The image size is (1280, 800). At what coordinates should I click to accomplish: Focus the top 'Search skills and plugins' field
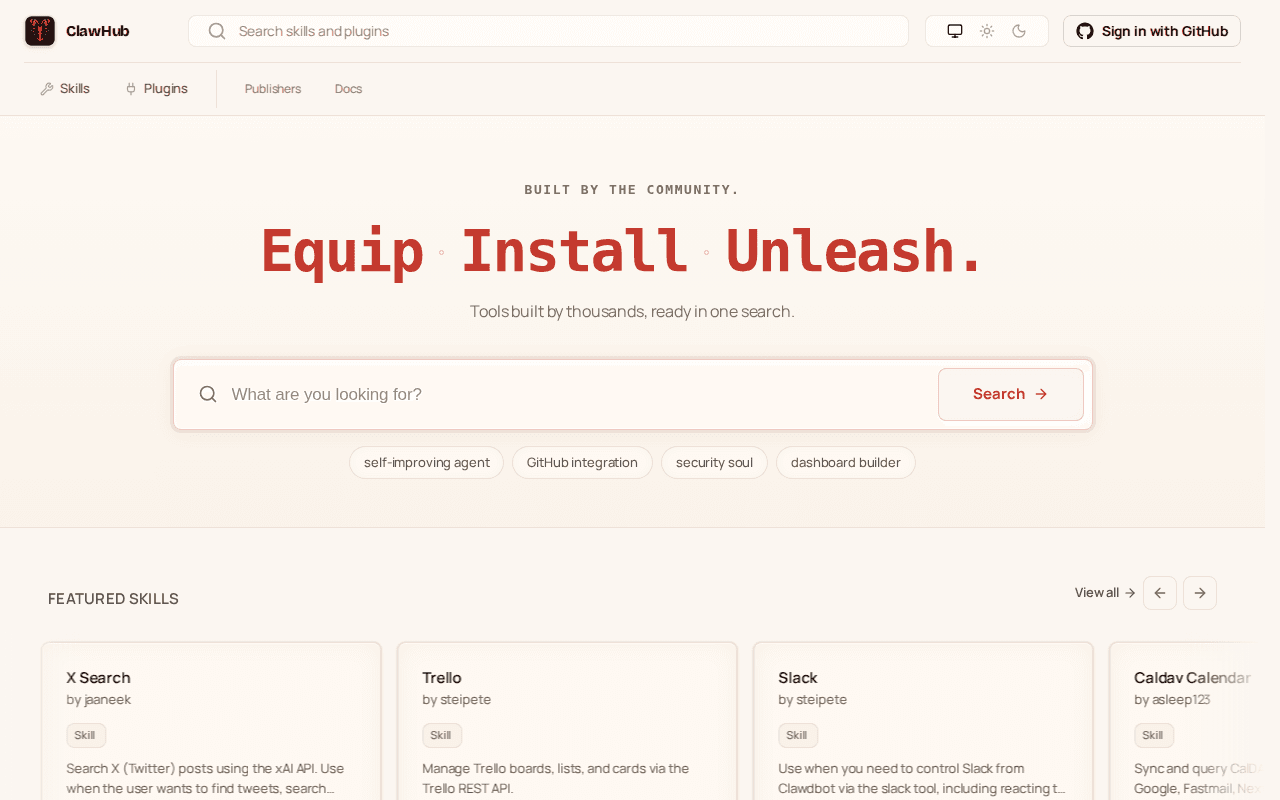[x=548, y=31]
